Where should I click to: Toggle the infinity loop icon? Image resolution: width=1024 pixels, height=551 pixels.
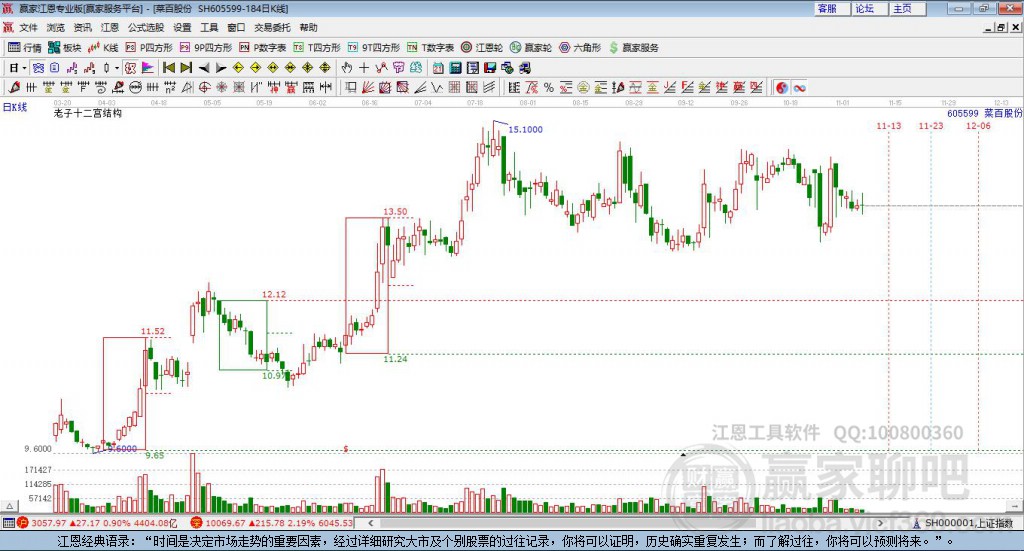tap(799, 87)
